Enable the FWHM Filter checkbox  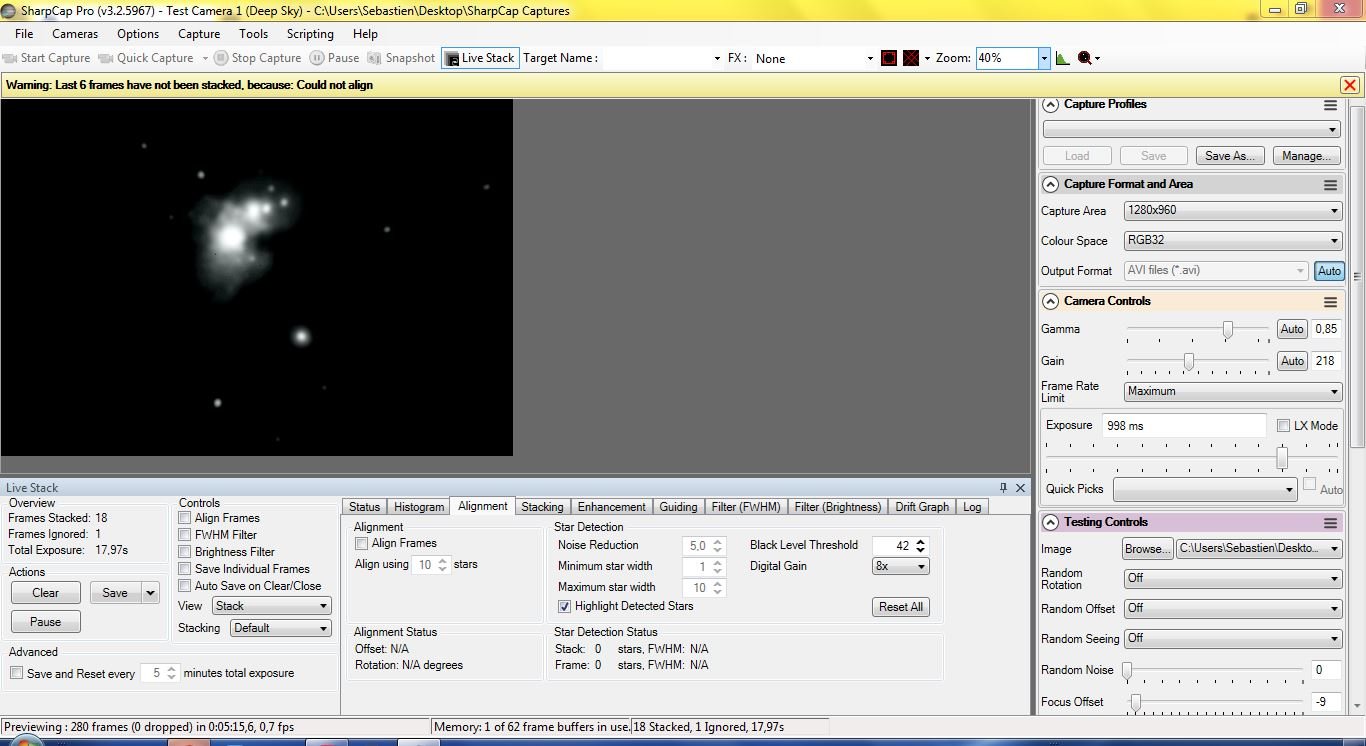click(185, 535)
